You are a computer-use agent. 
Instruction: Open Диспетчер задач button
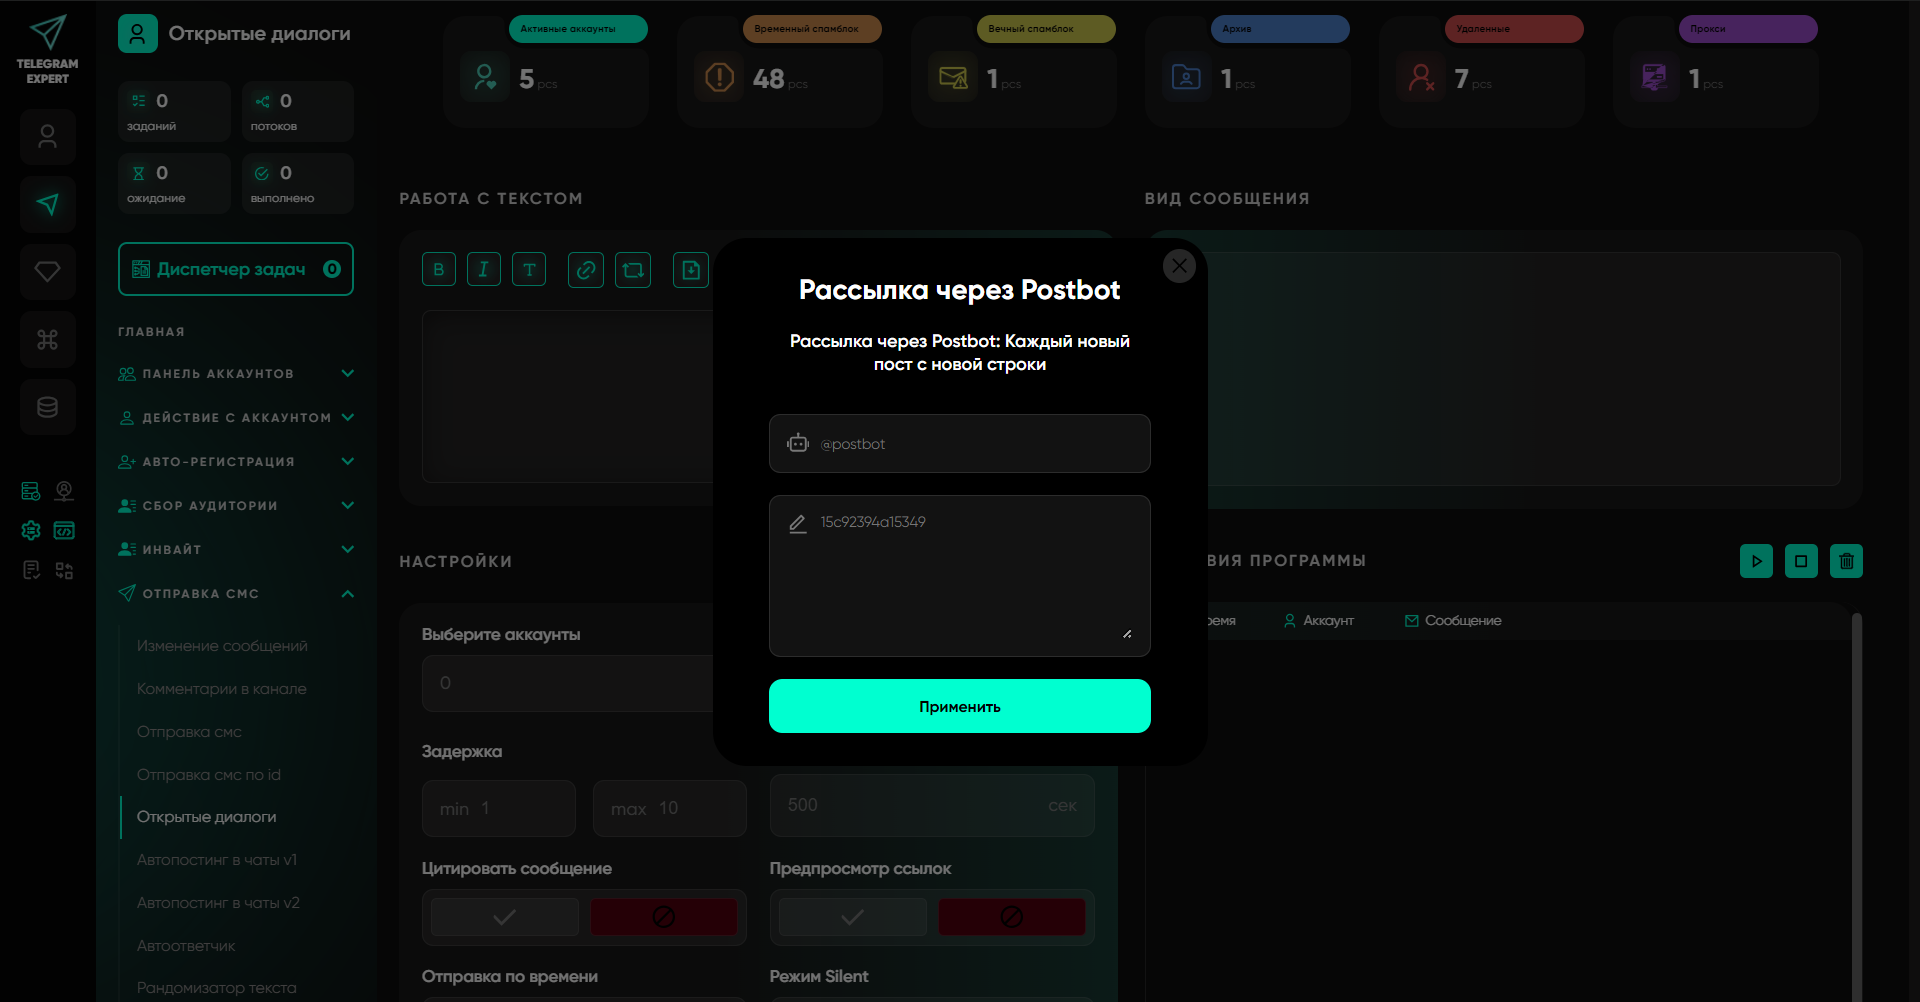(x=235, y=269)
